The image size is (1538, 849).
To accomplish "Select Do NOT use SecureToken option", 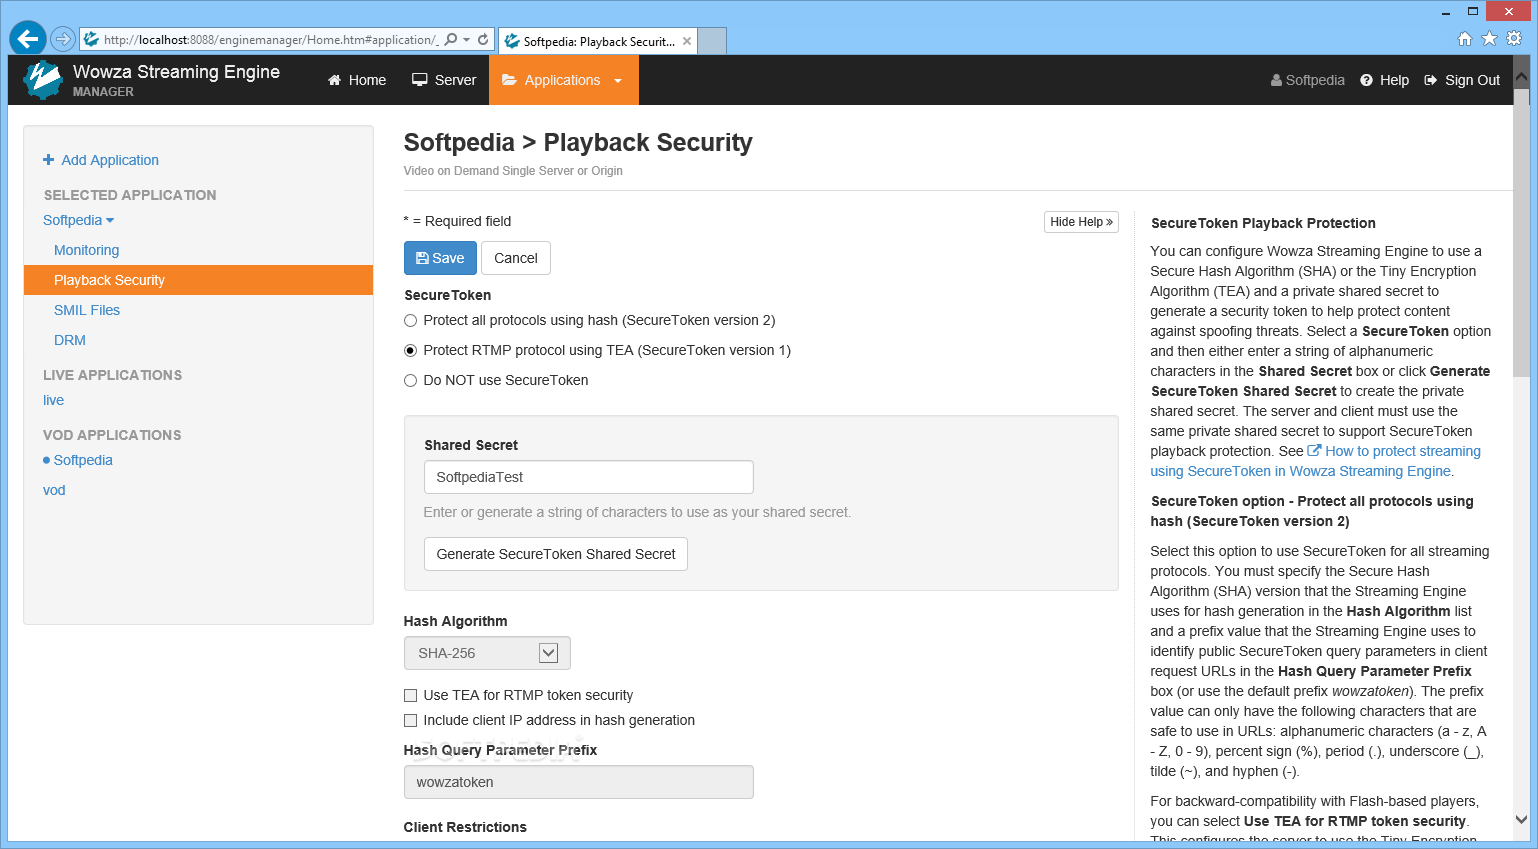I will [x=410, y=380].
